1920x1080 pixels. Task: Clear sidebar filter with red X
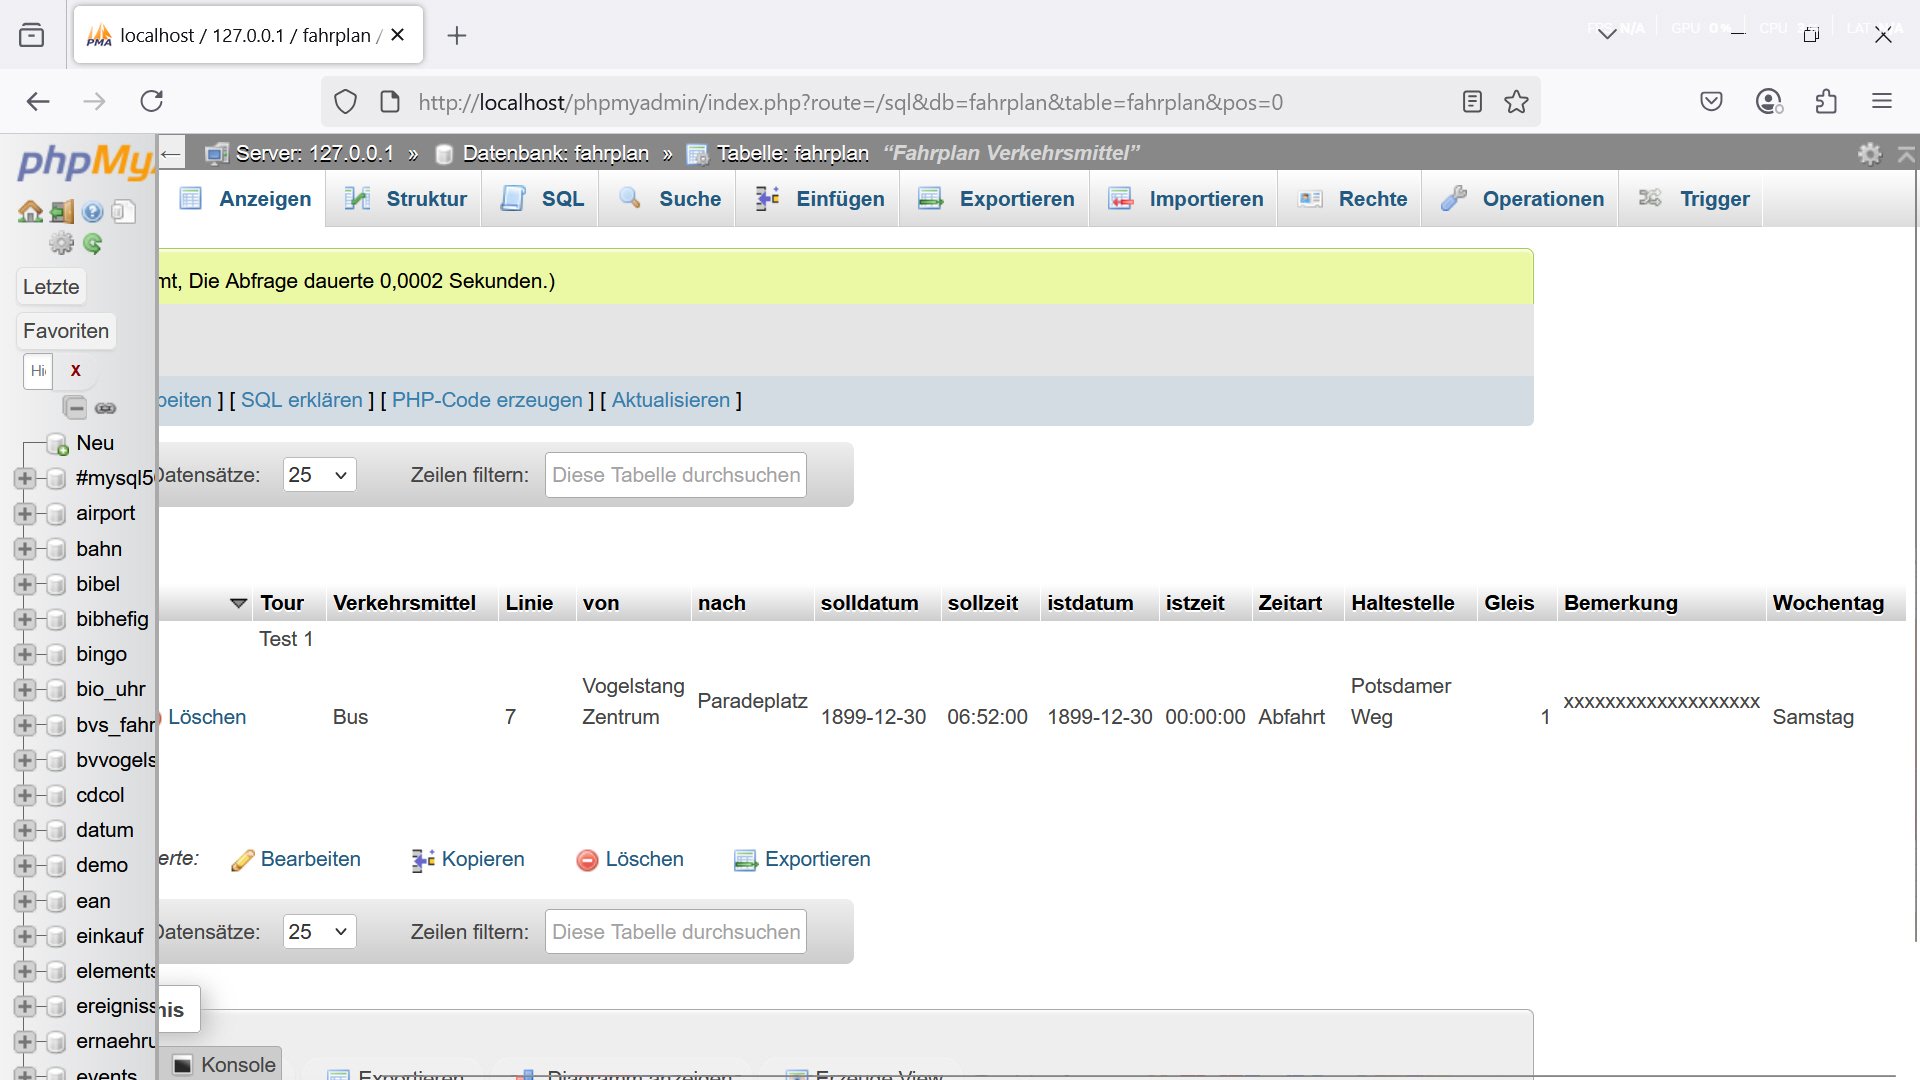pos(75,371)
